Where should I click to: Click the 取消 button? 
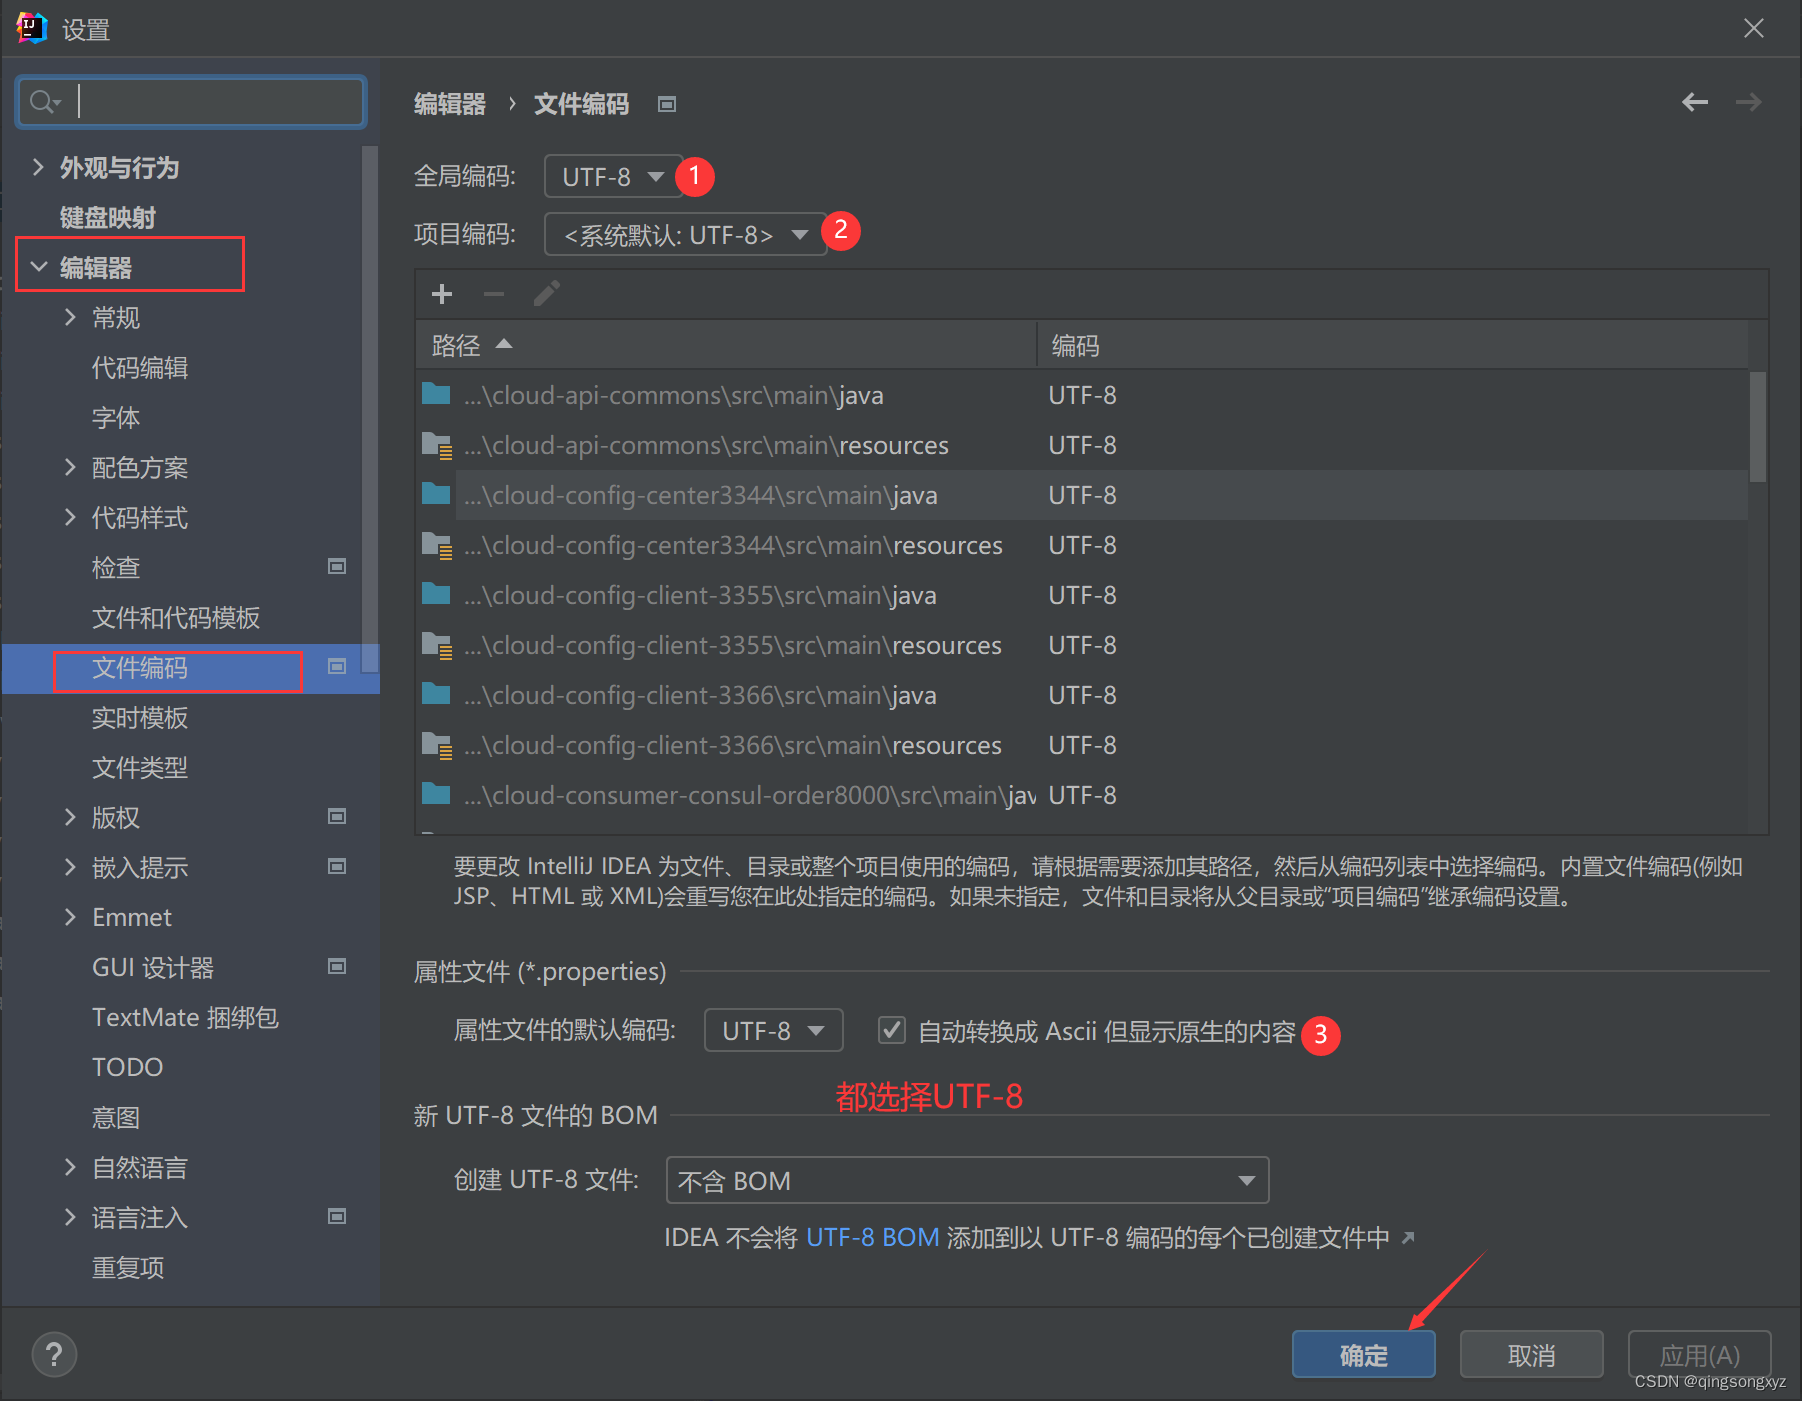point(1532,1355)
